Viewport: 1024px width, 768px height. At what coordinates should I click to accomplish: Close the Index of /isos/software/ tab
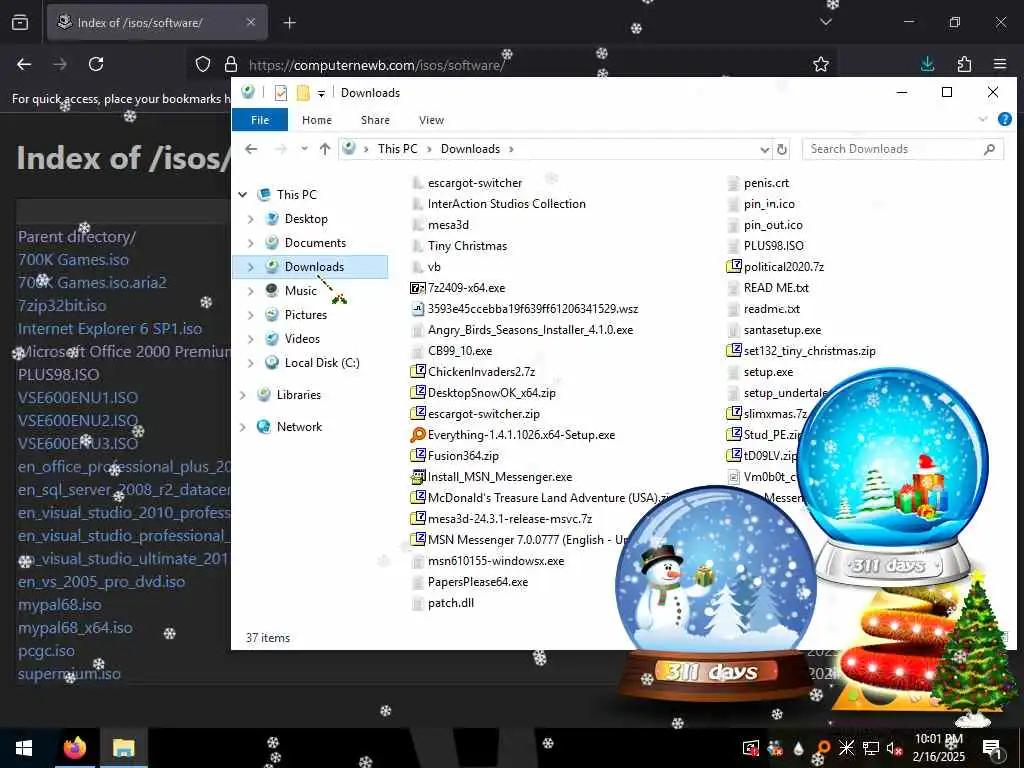coord(251,22)
